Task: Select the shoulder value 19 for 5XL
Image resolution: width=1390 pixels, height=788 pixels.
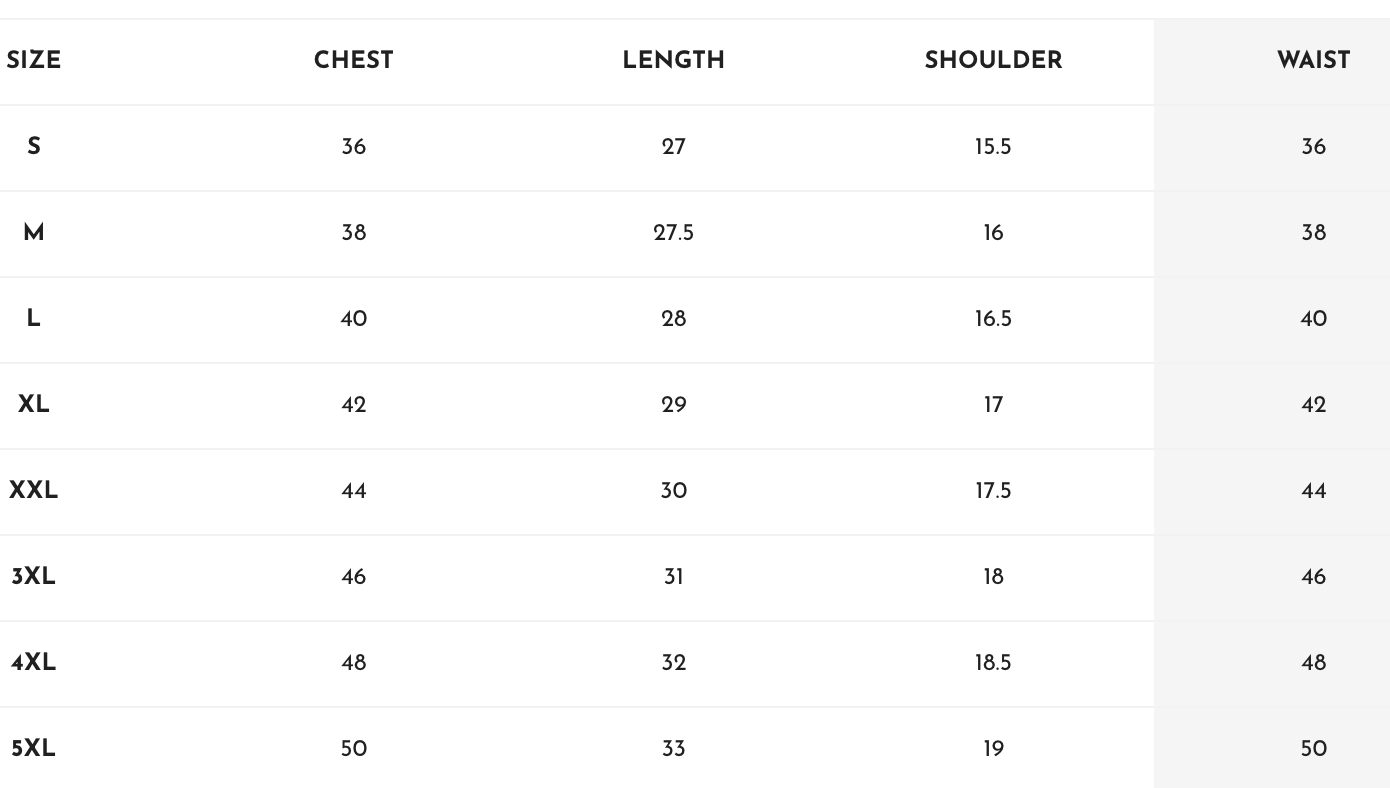Action: click(993, 748)
